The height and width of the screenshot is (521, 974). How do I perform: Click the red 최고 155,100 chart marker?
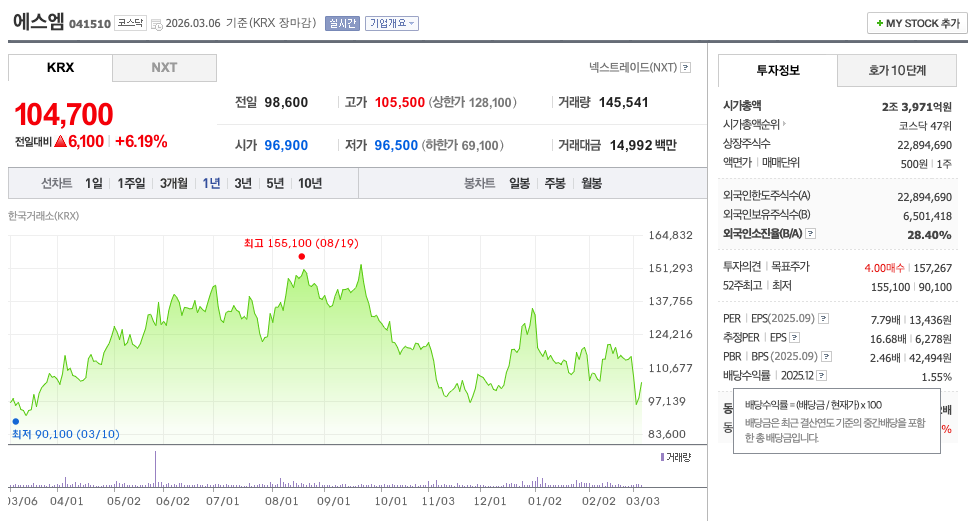[x=301, y=256]
